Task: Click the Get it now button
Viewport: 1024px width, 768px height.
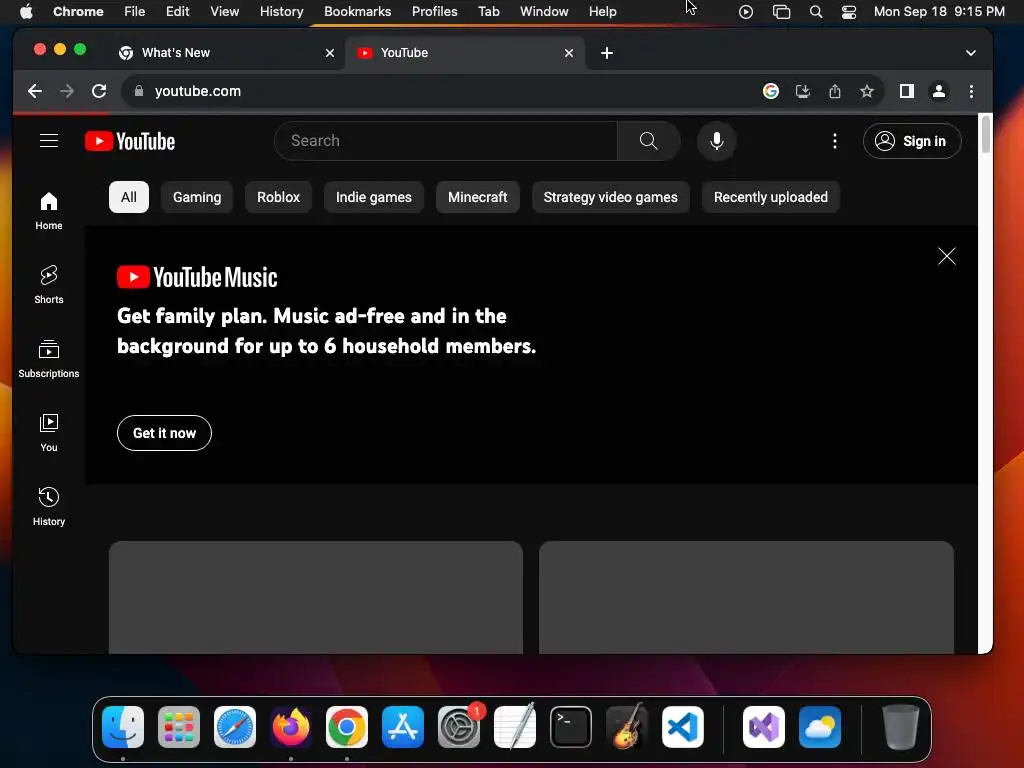Action: [x=165, y=433]
